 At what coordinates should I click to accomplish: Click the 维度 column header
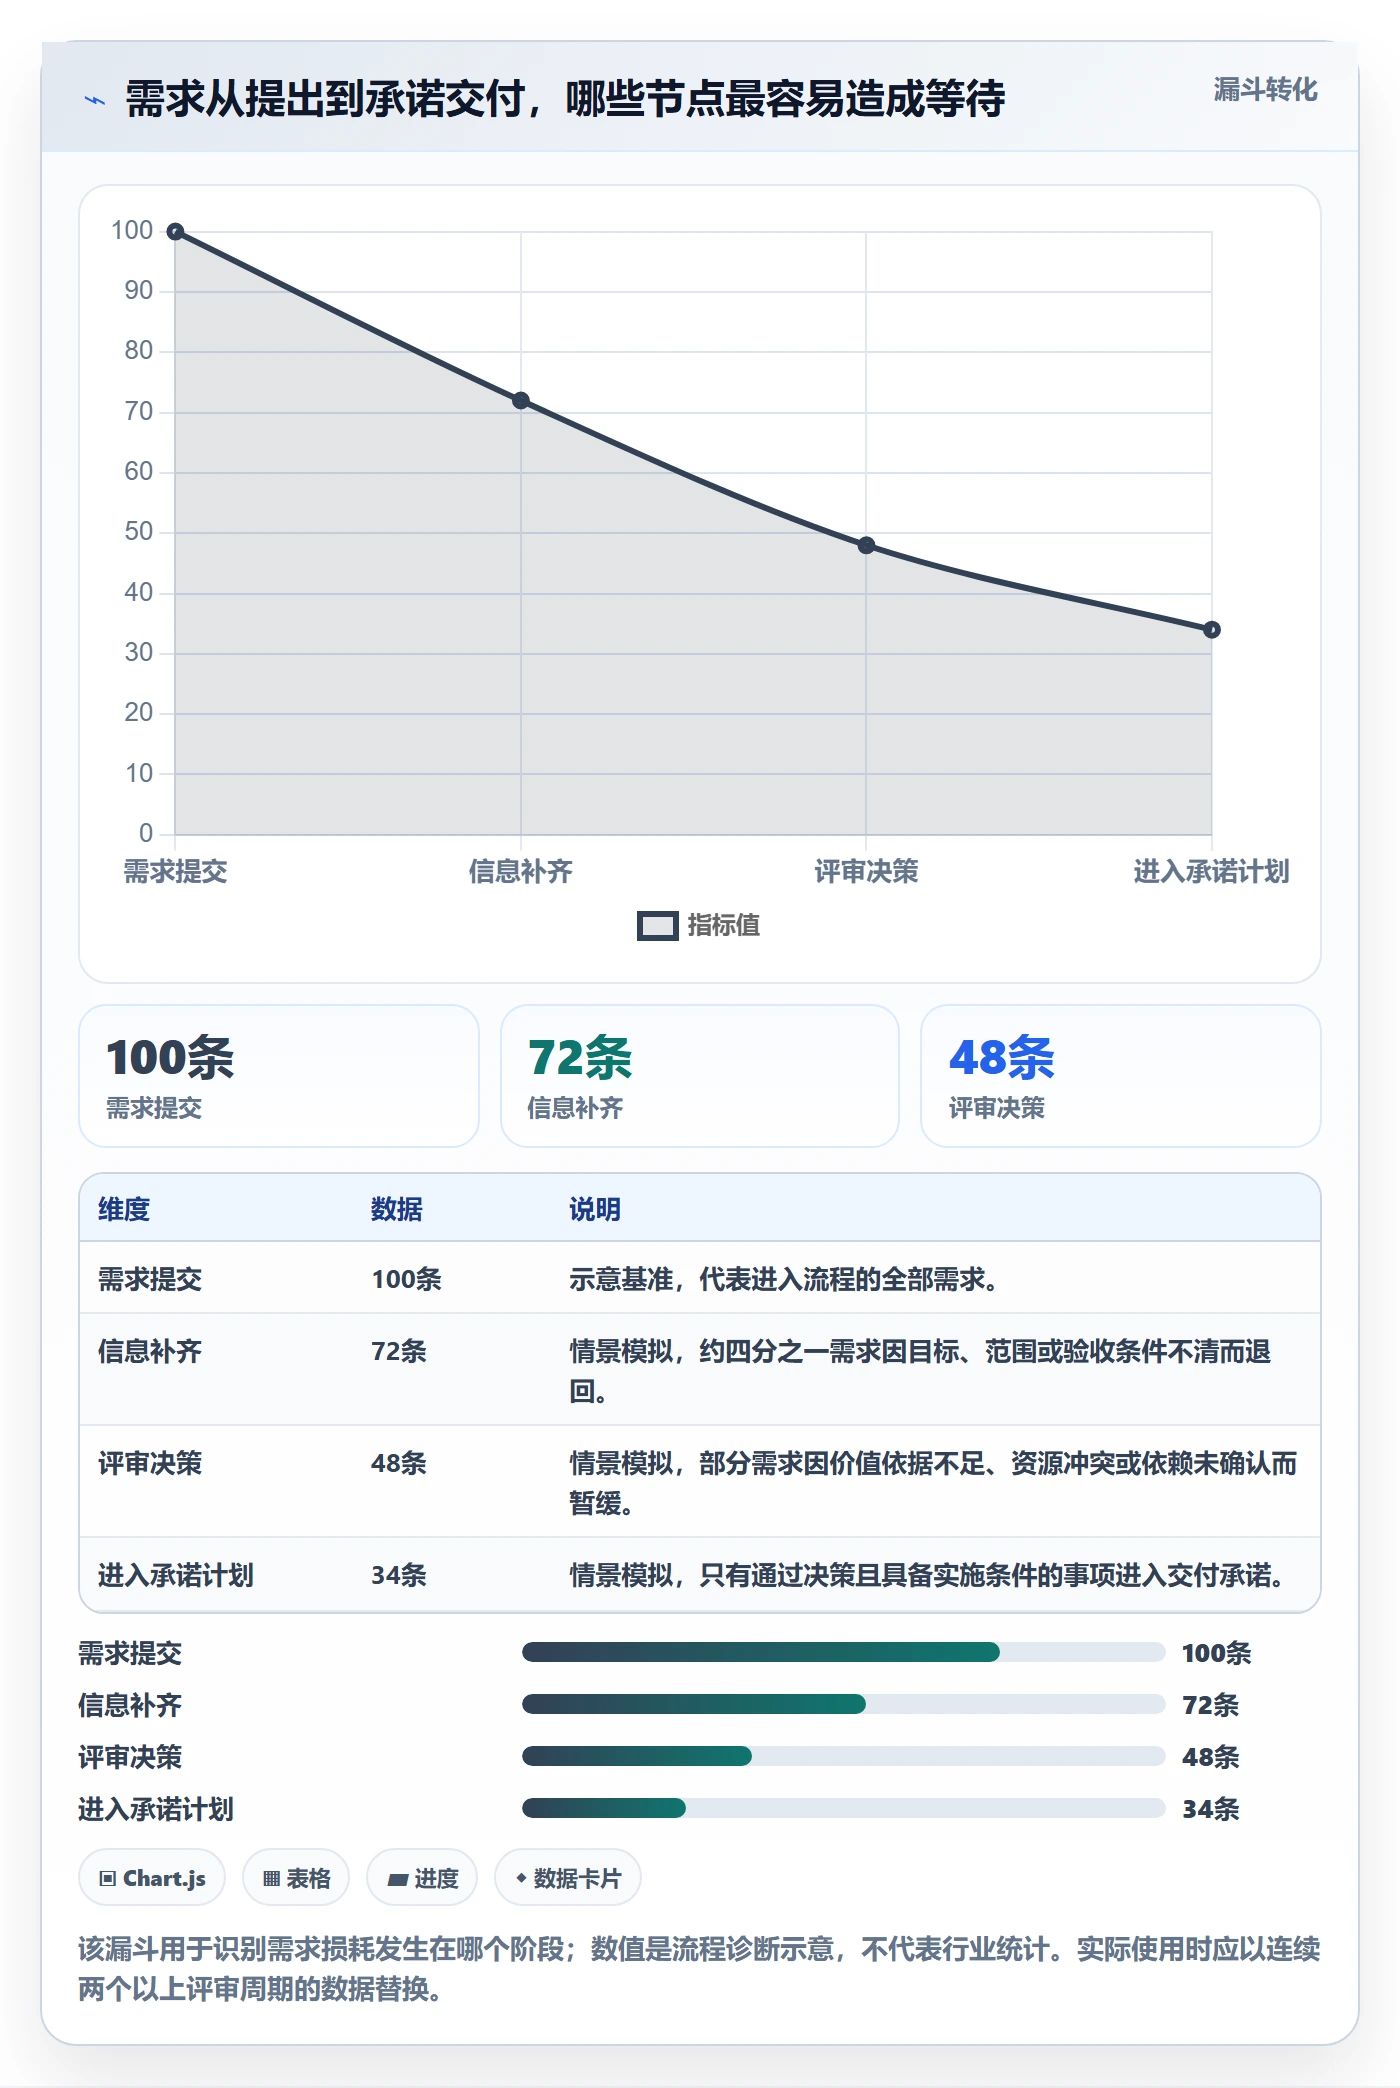pyautogui.click(x=124, y=1209)
